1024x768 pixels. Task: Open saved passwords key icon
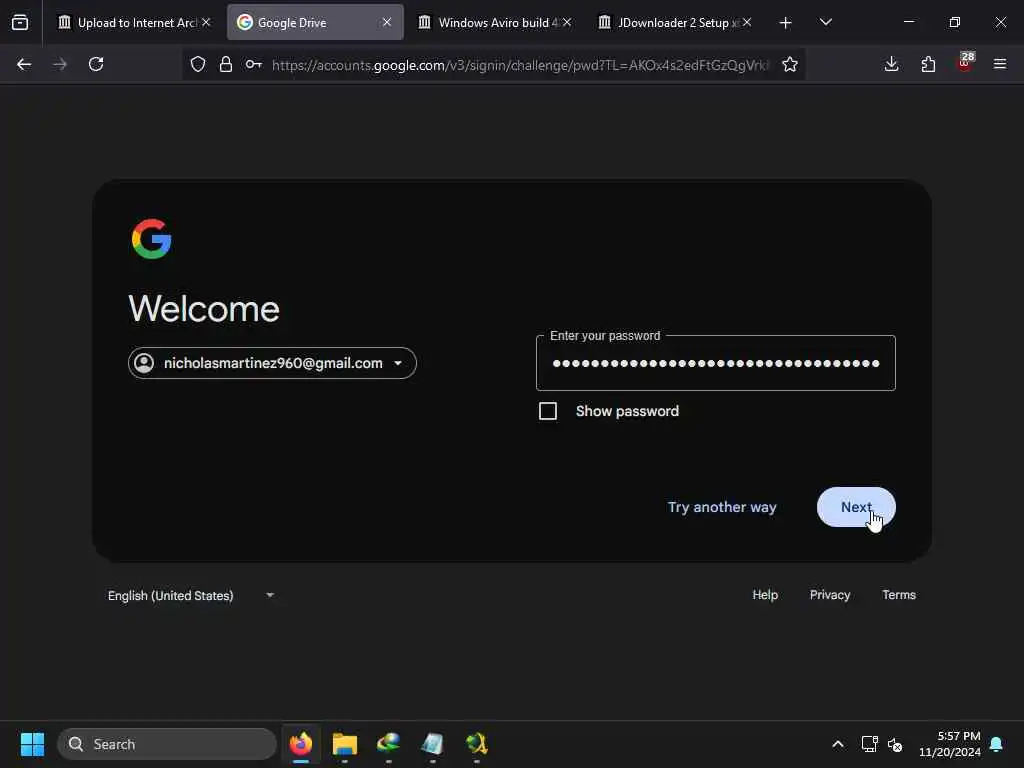(x=253, y=64)
